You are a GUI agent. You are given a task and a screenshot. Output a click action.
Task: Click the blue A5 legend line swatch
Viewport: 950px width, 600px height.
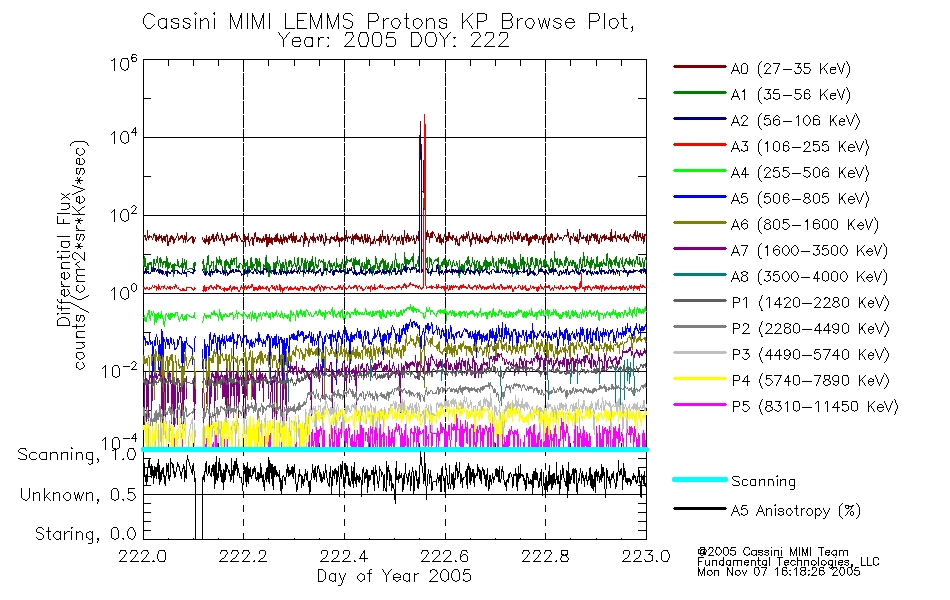[x=700, y=197]
